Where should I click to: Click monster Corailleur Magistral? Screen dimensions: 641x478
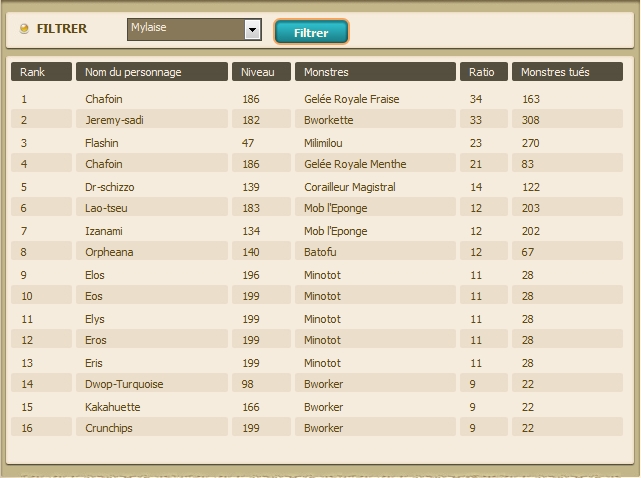coord(350,187)
